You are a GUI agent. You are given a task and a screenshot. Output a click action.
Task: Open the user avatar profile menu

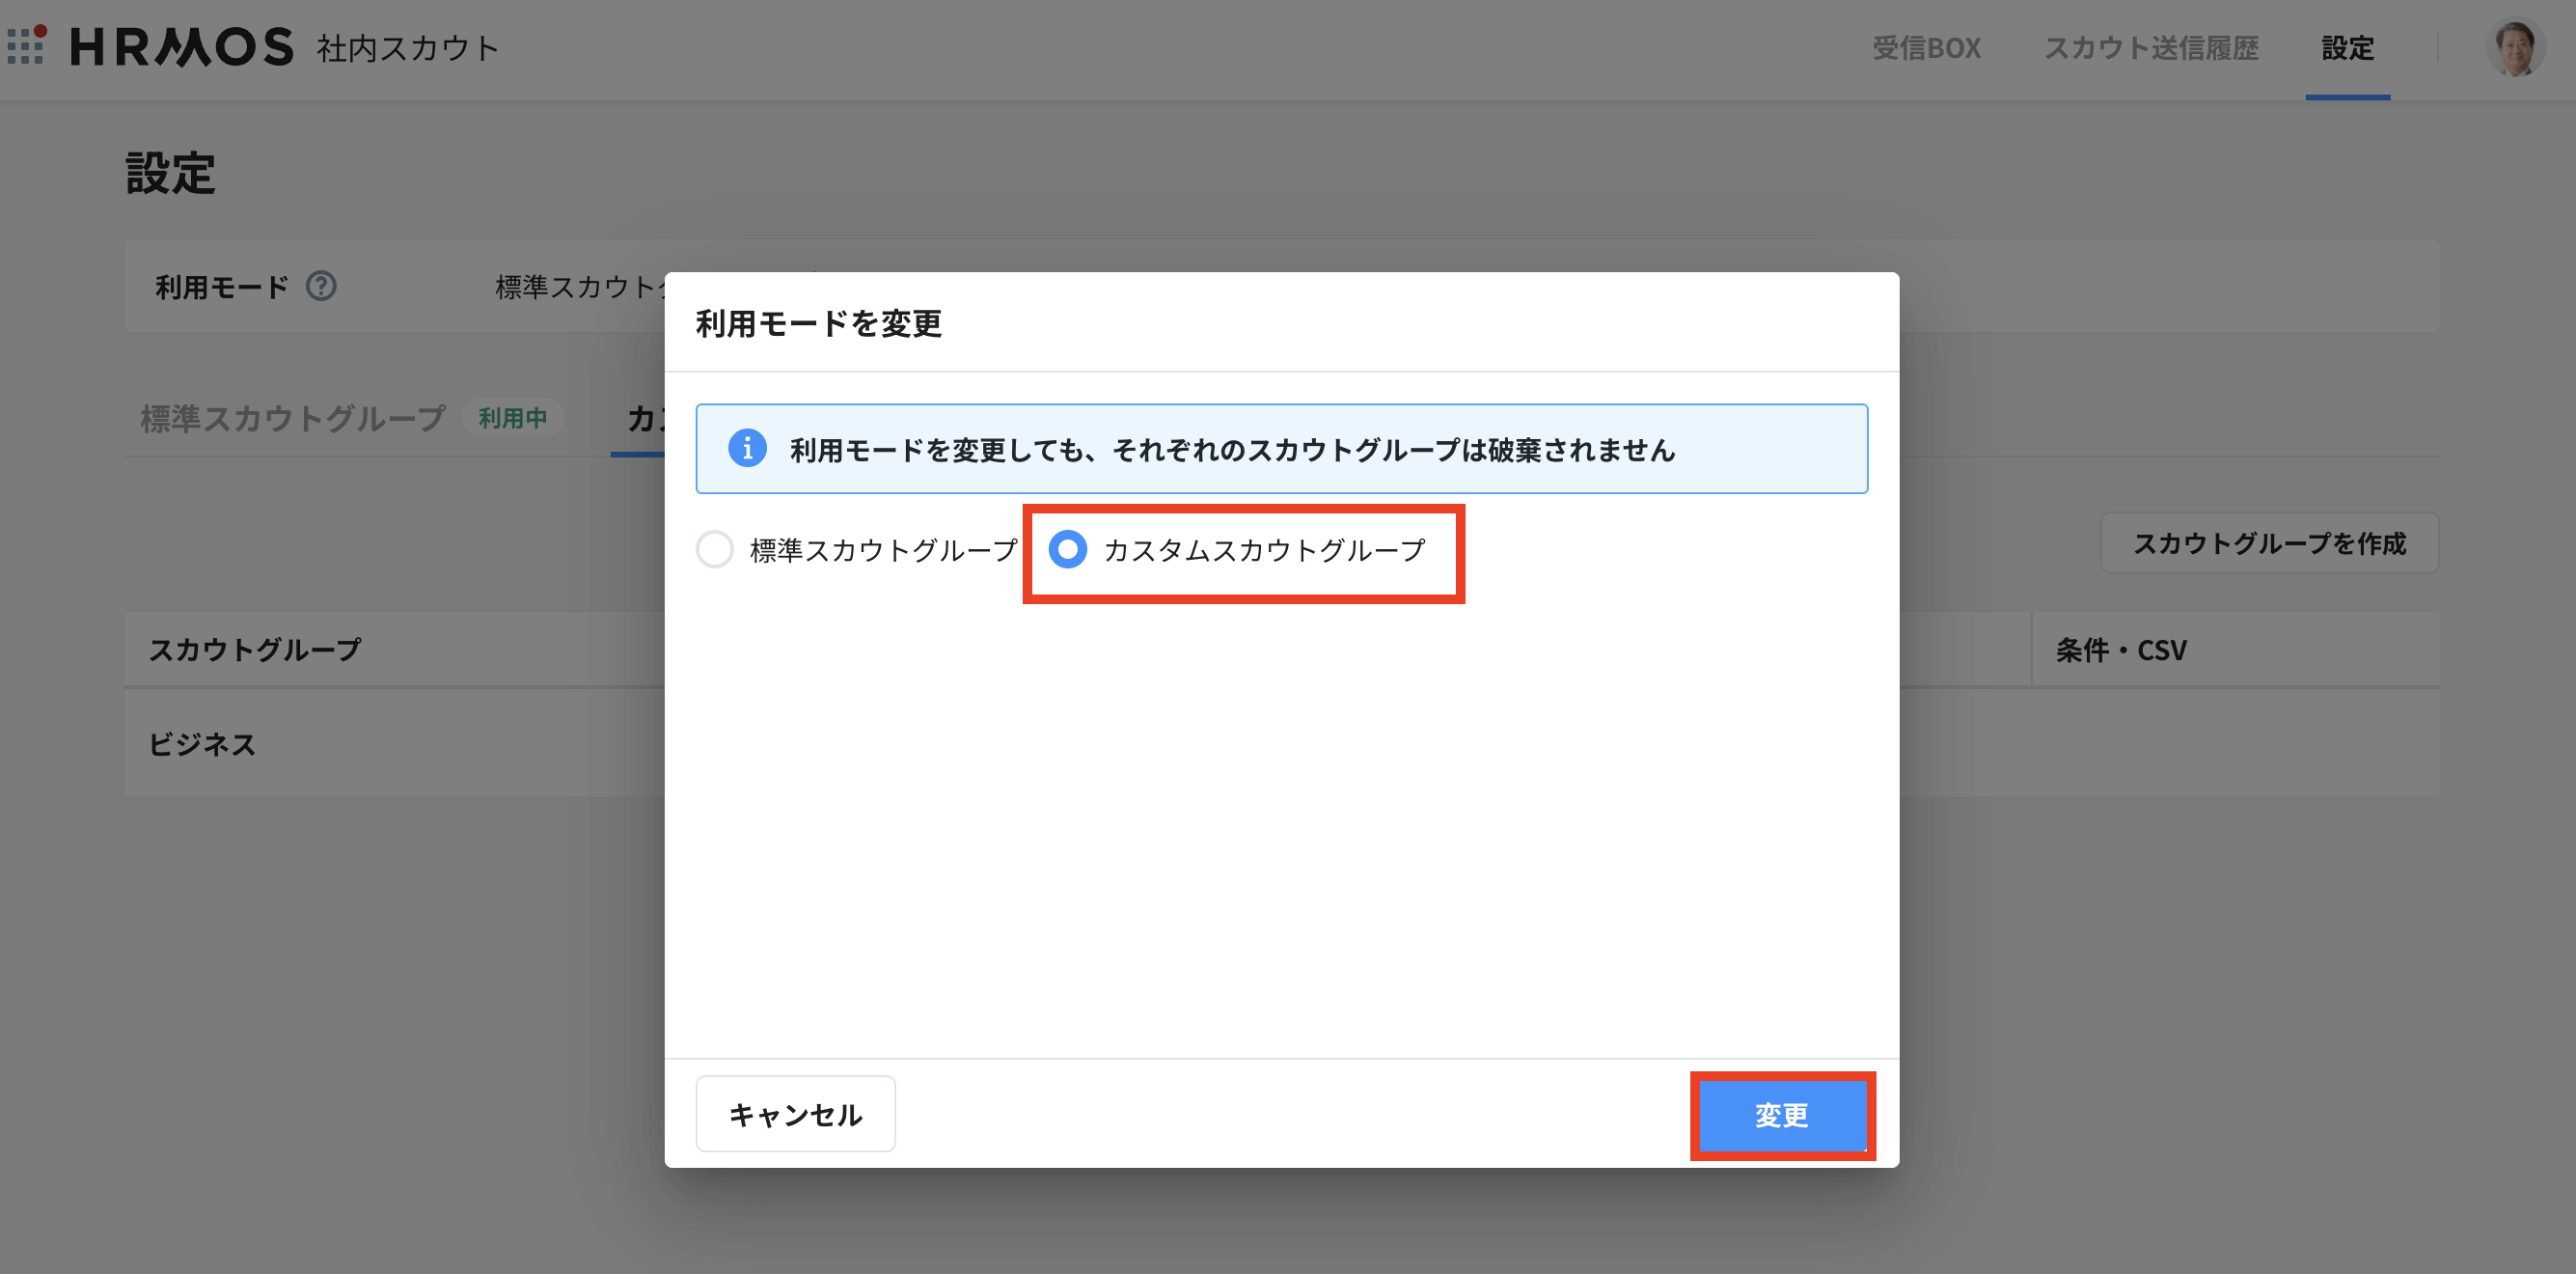click(x=2517, y=46)
